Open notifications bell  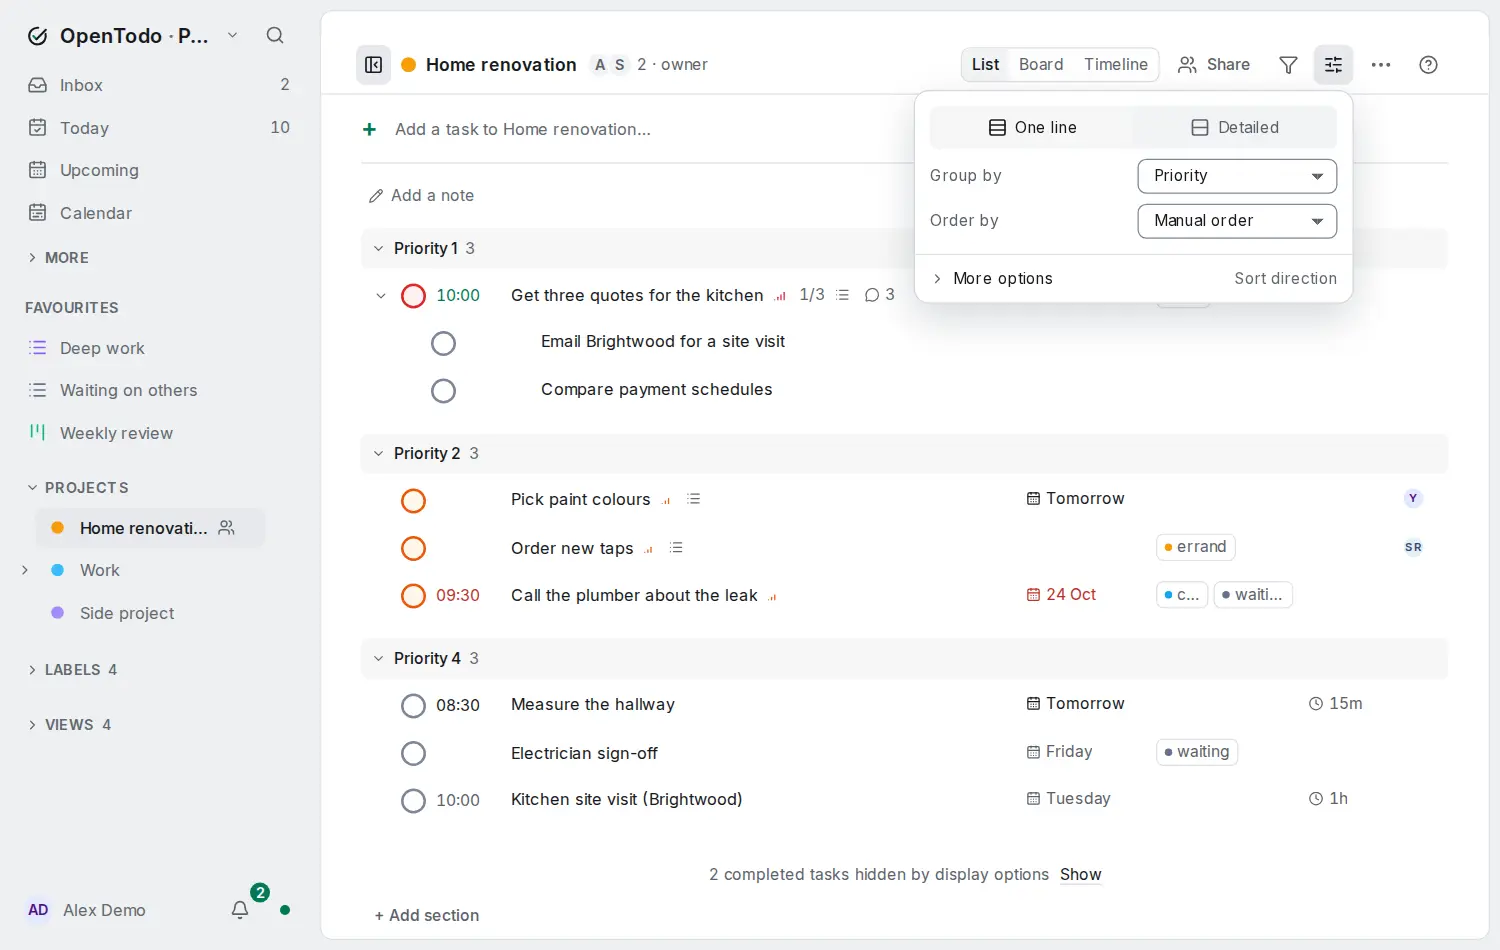[x=240, y=910]
